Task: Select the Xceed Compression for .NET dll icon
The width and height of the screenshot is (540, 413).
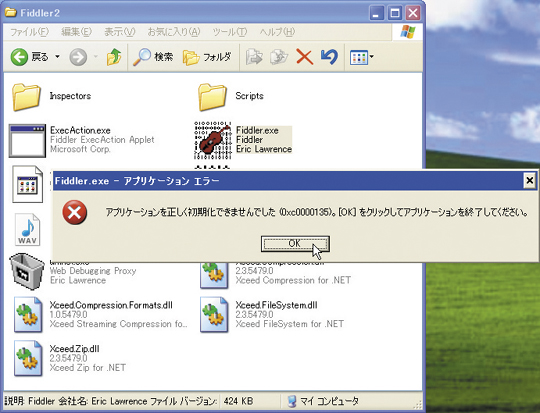Action: point(214,275)
